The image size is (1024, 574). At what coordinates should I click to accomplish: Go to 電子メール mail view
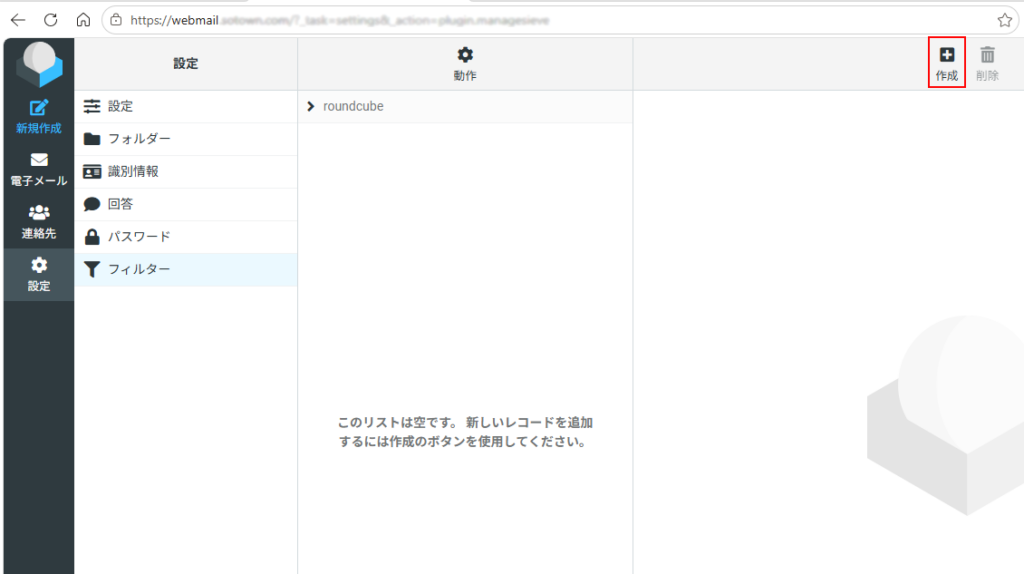click(39, 170)
